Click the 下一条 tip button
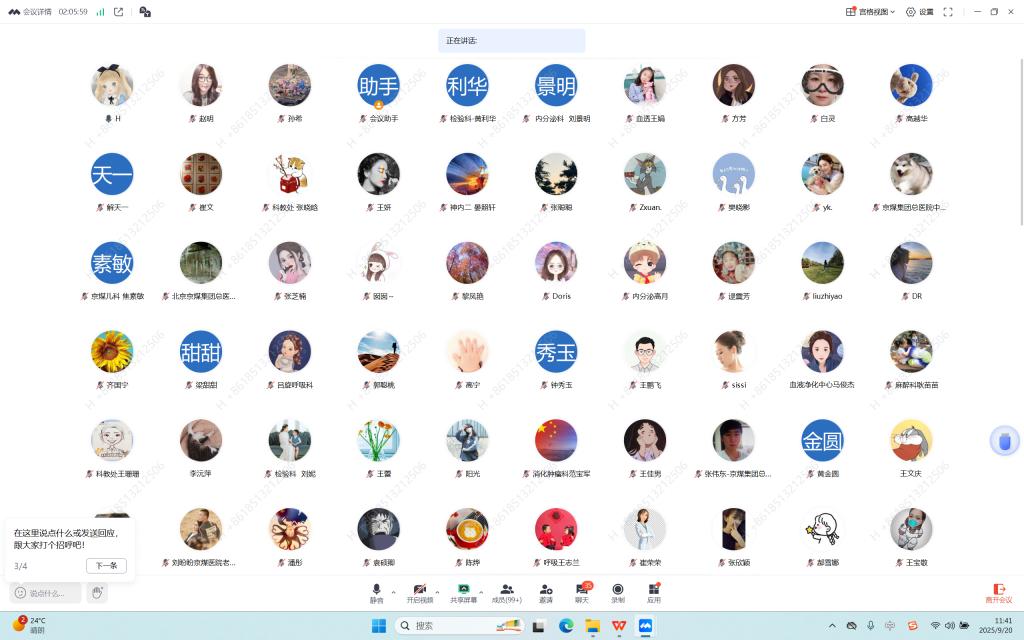The image size is (1024, 640). pyautogui.click(x=106, y=565)
